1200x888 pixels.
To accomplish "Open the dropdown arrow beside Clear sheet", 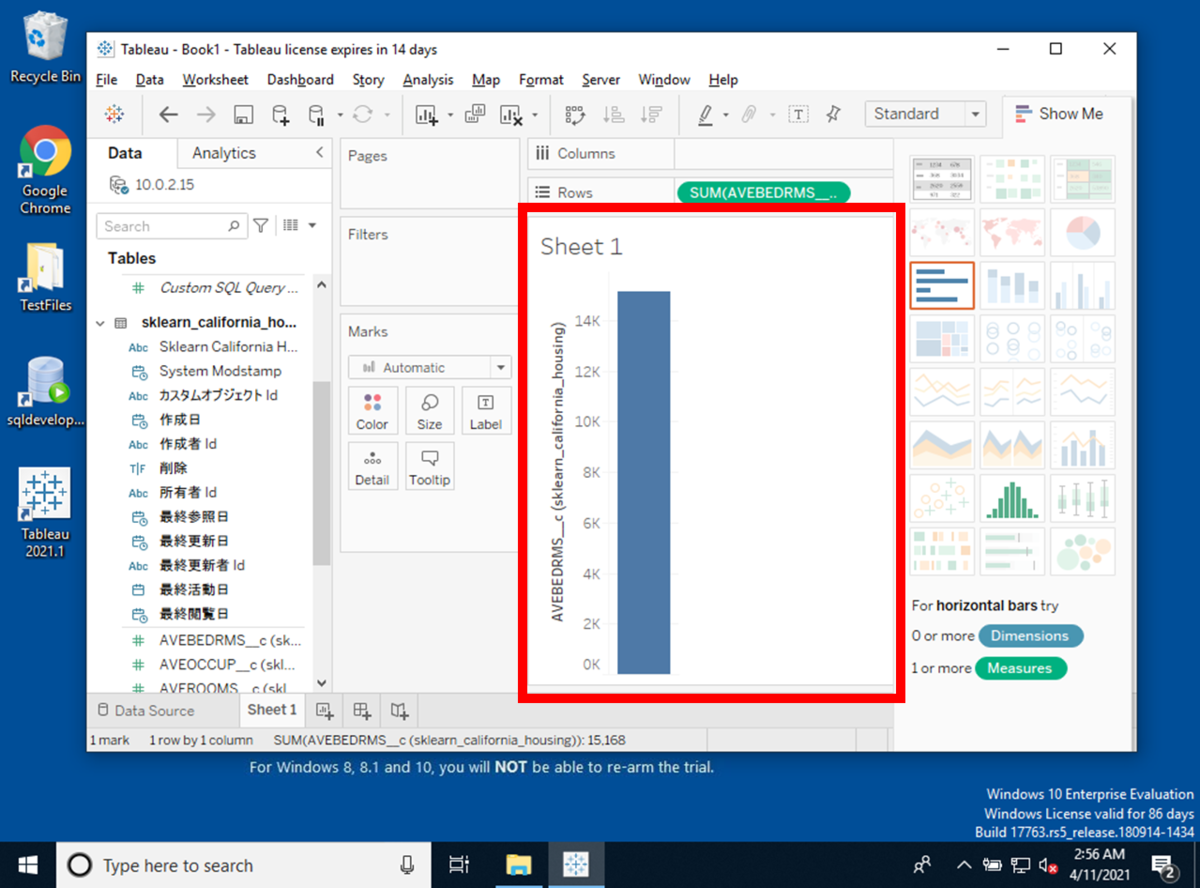I will 536,115.
